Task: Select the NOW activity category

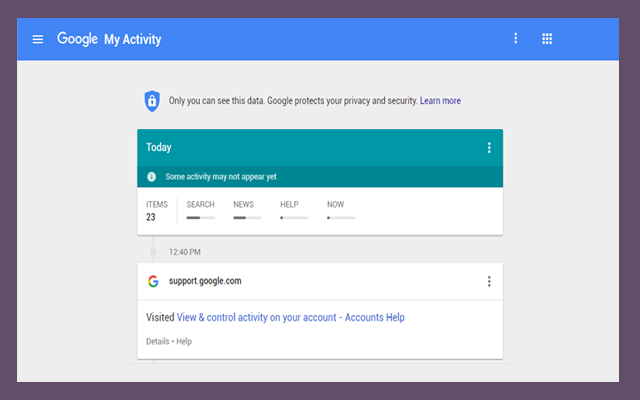Action: point(337,210)
